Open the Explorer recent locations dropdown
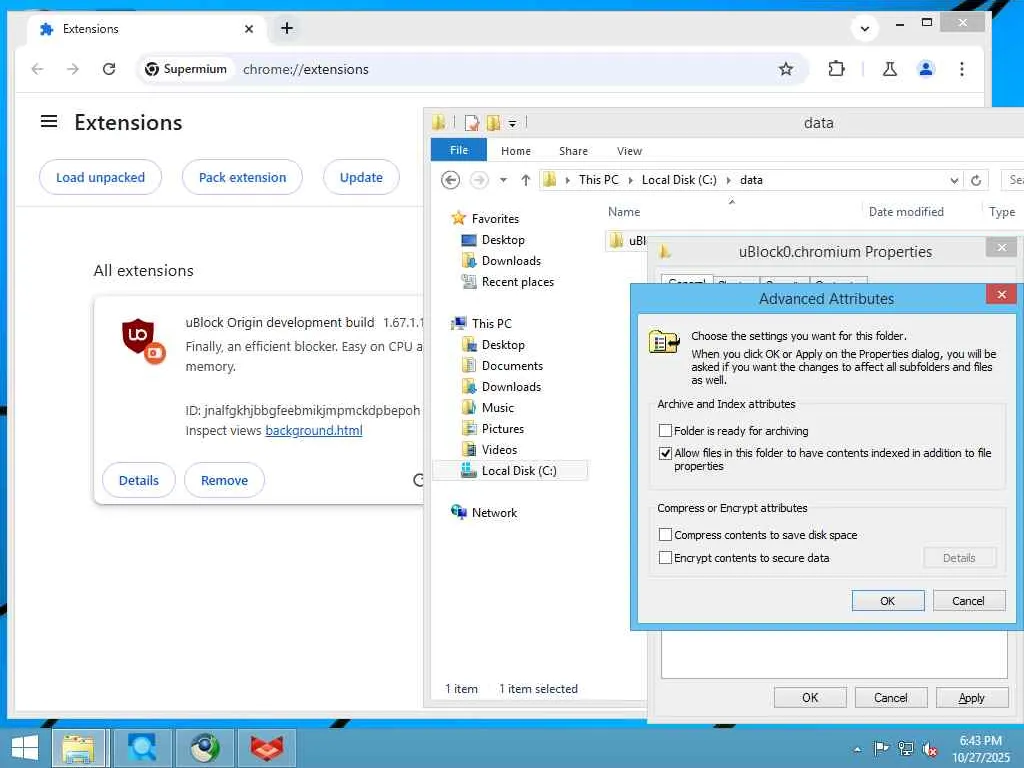Image resolution: width=1024 pixels, height=768 pixels. point(504,180)
